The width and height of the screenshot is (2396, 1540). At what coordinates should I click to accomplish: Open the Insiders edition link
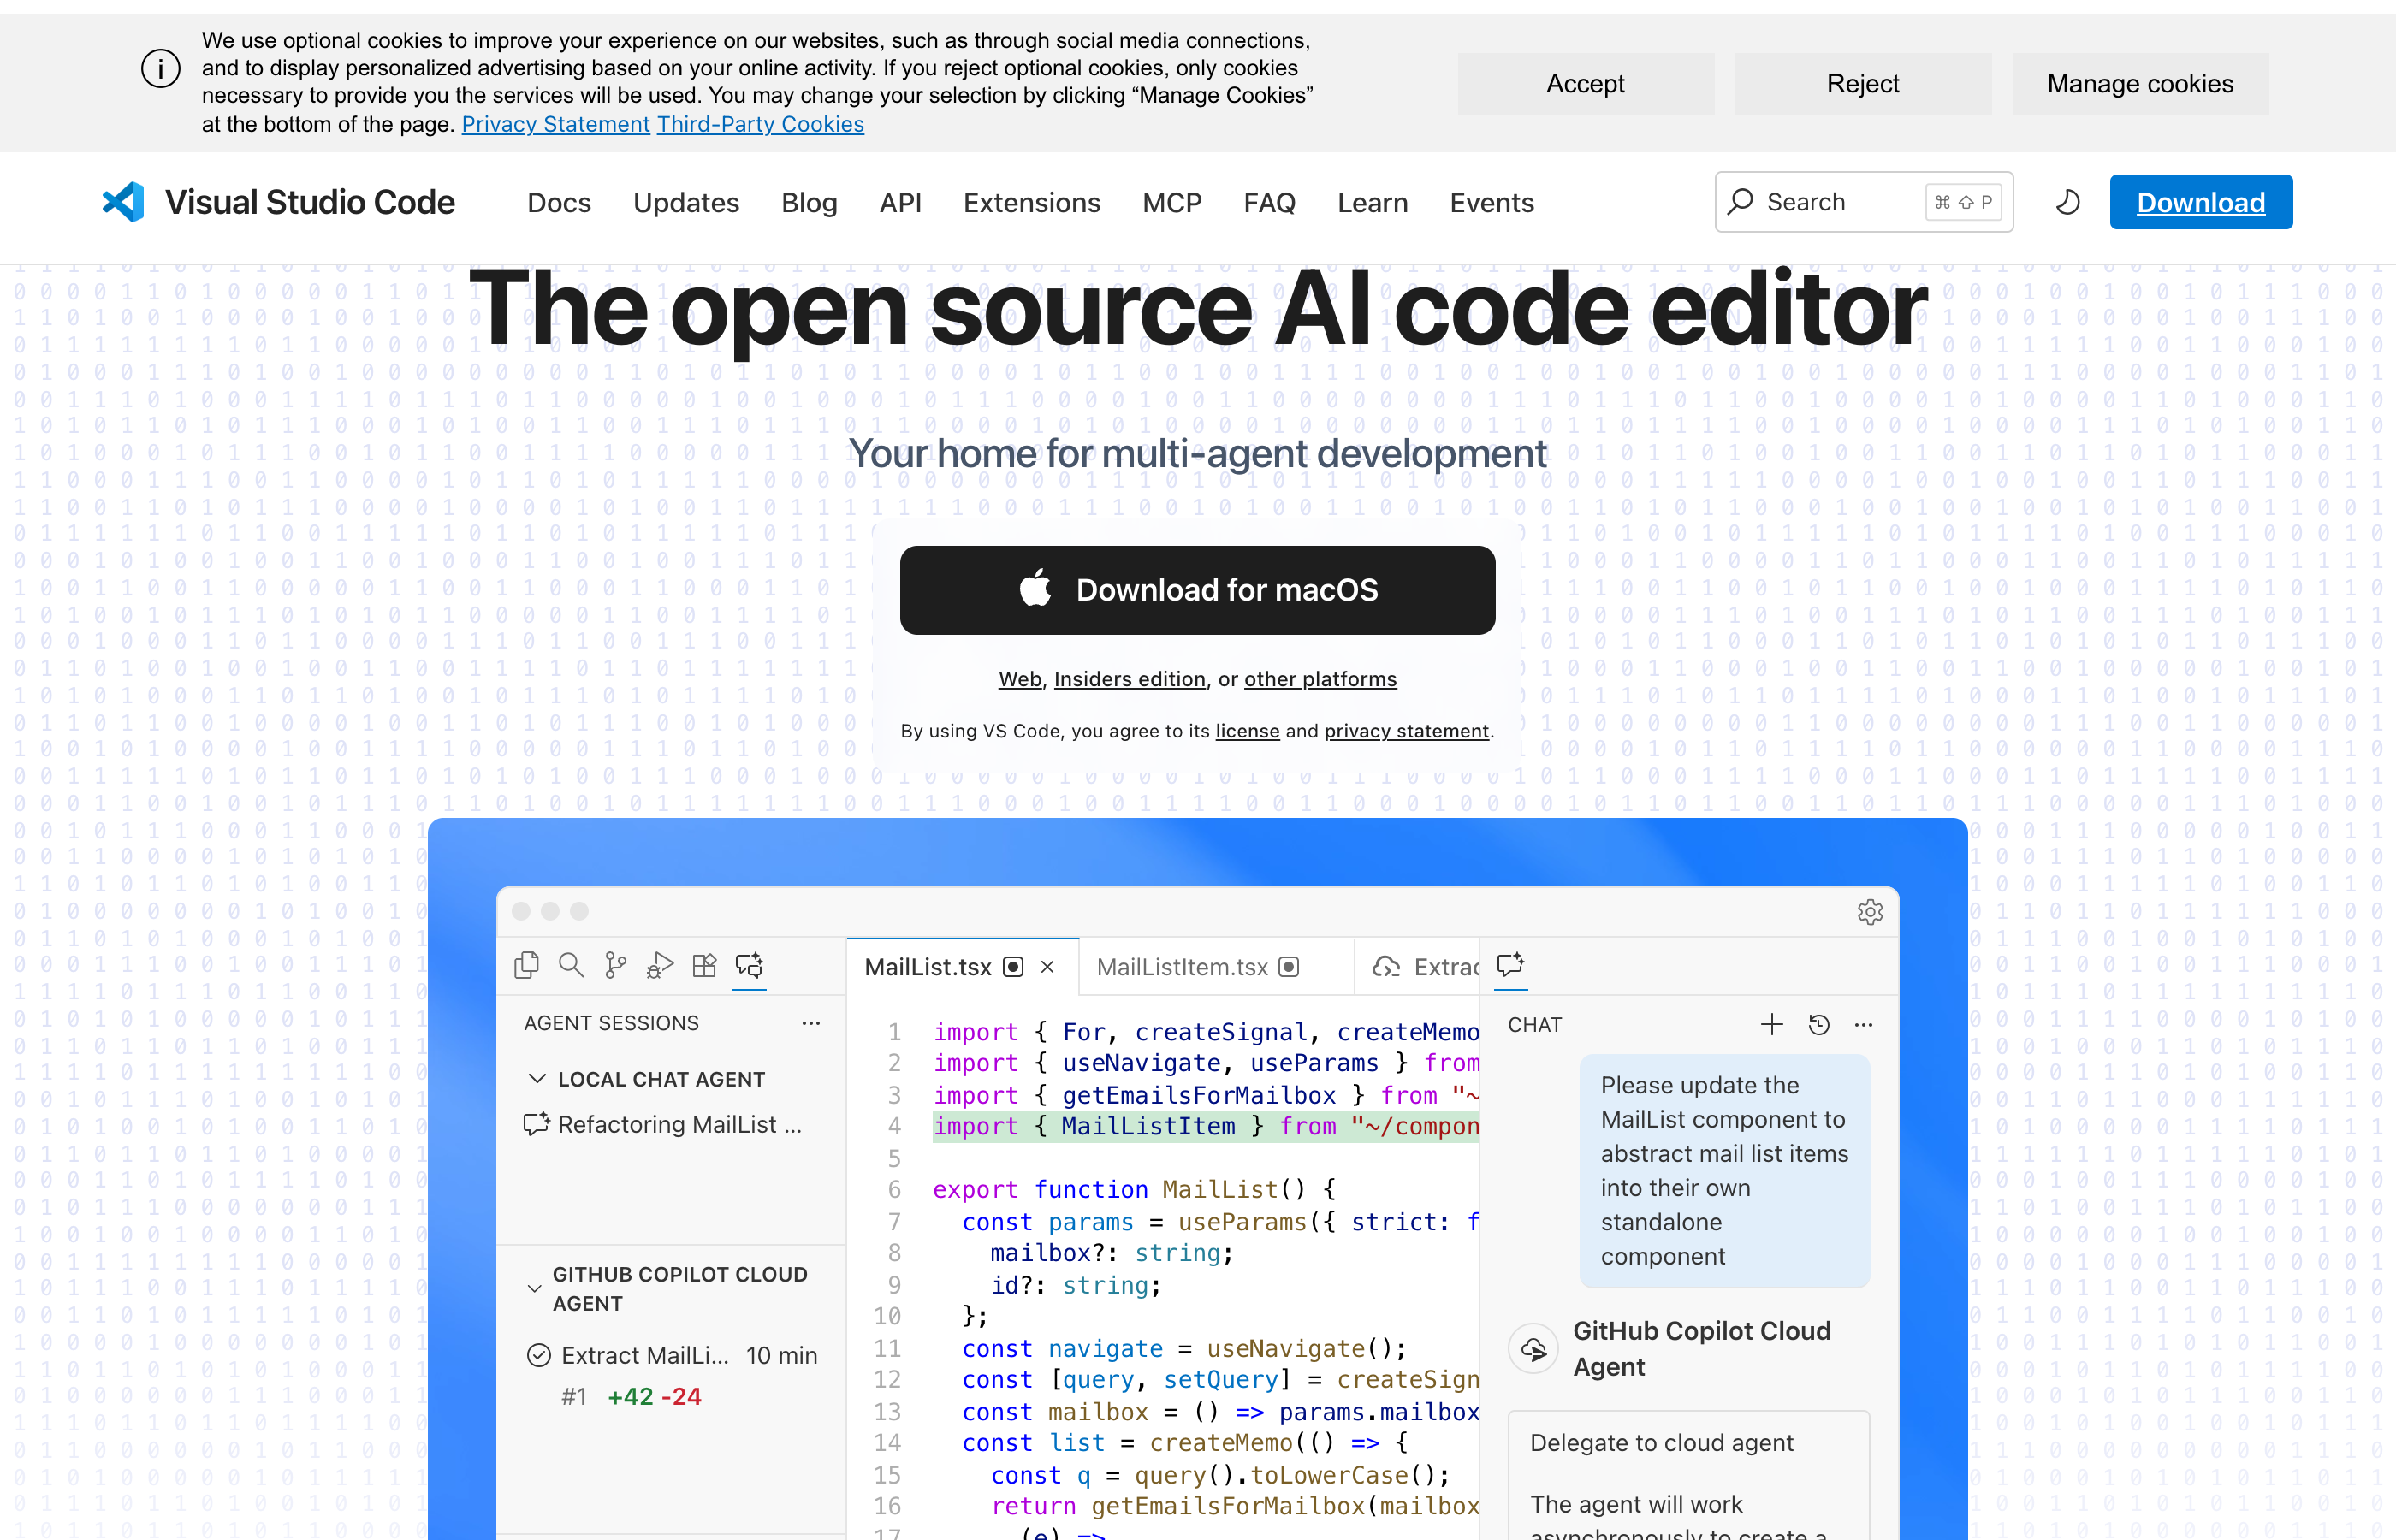[1130, 679]
